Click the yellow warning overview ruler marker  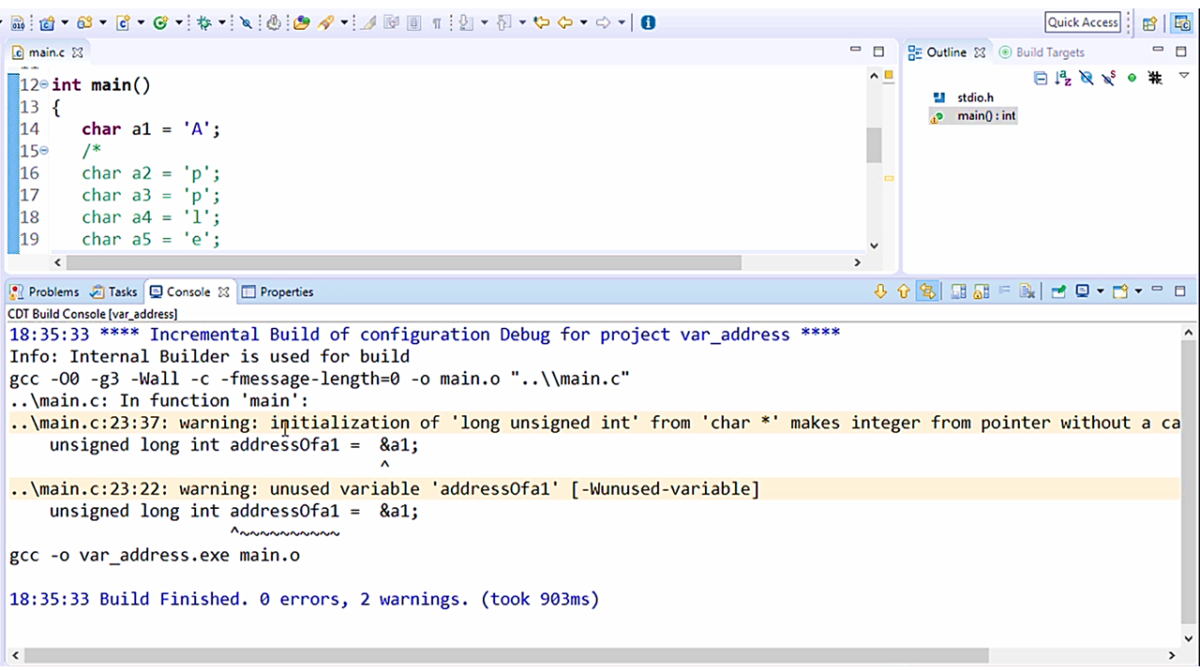point(889,178)
